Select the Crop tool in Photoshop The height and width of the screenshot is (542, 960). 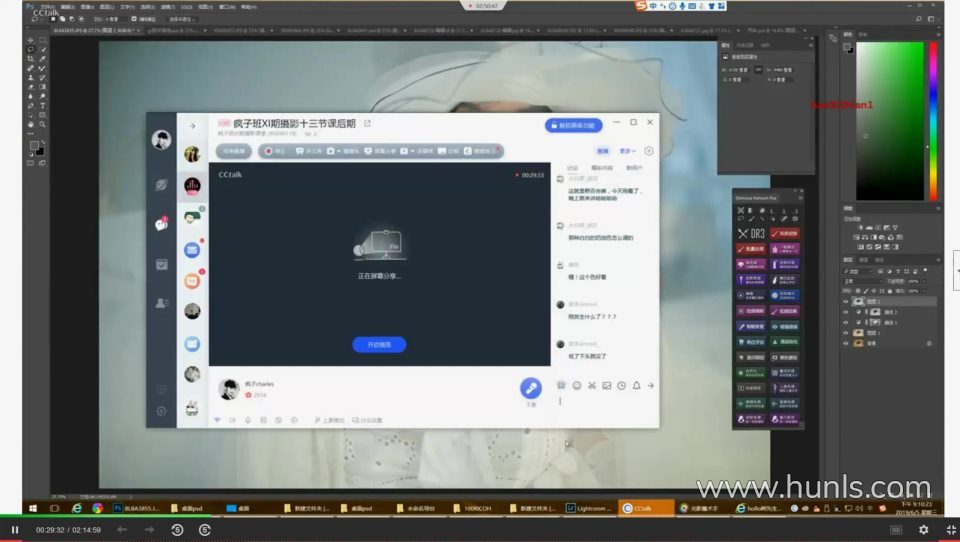[31, 59]
